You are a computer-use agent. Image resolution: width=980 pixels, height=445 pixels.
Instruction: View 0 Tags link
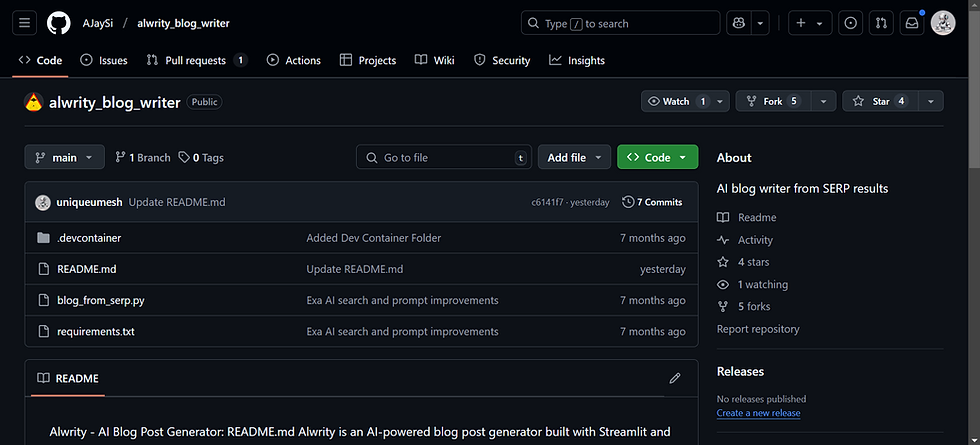(x=201, y=158)
